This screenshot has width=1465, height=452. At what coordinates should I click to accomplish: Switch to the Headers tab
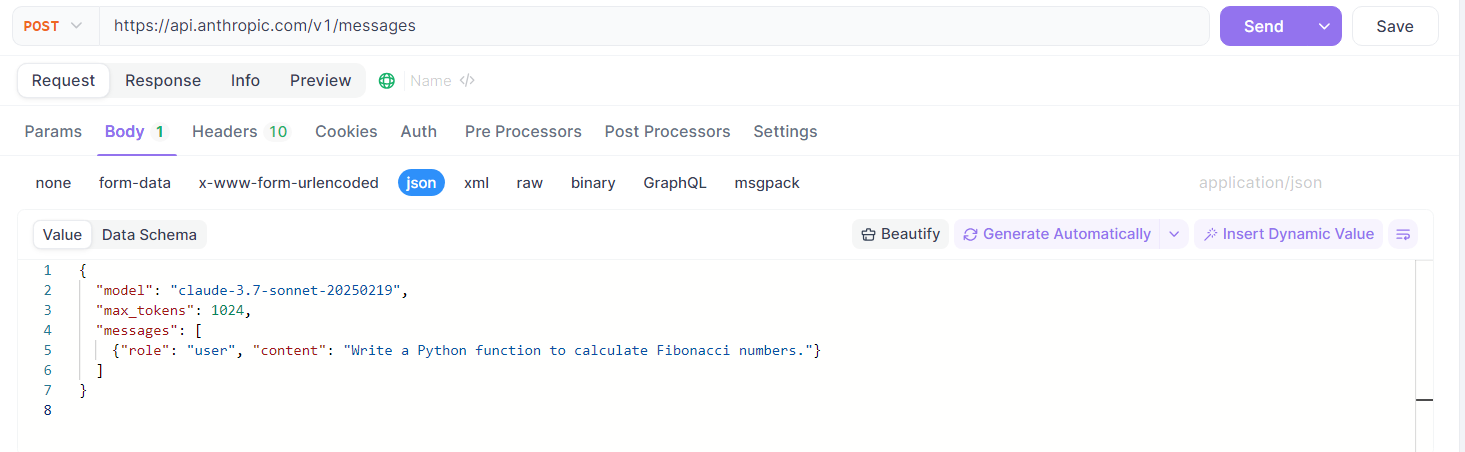point(240,131)
